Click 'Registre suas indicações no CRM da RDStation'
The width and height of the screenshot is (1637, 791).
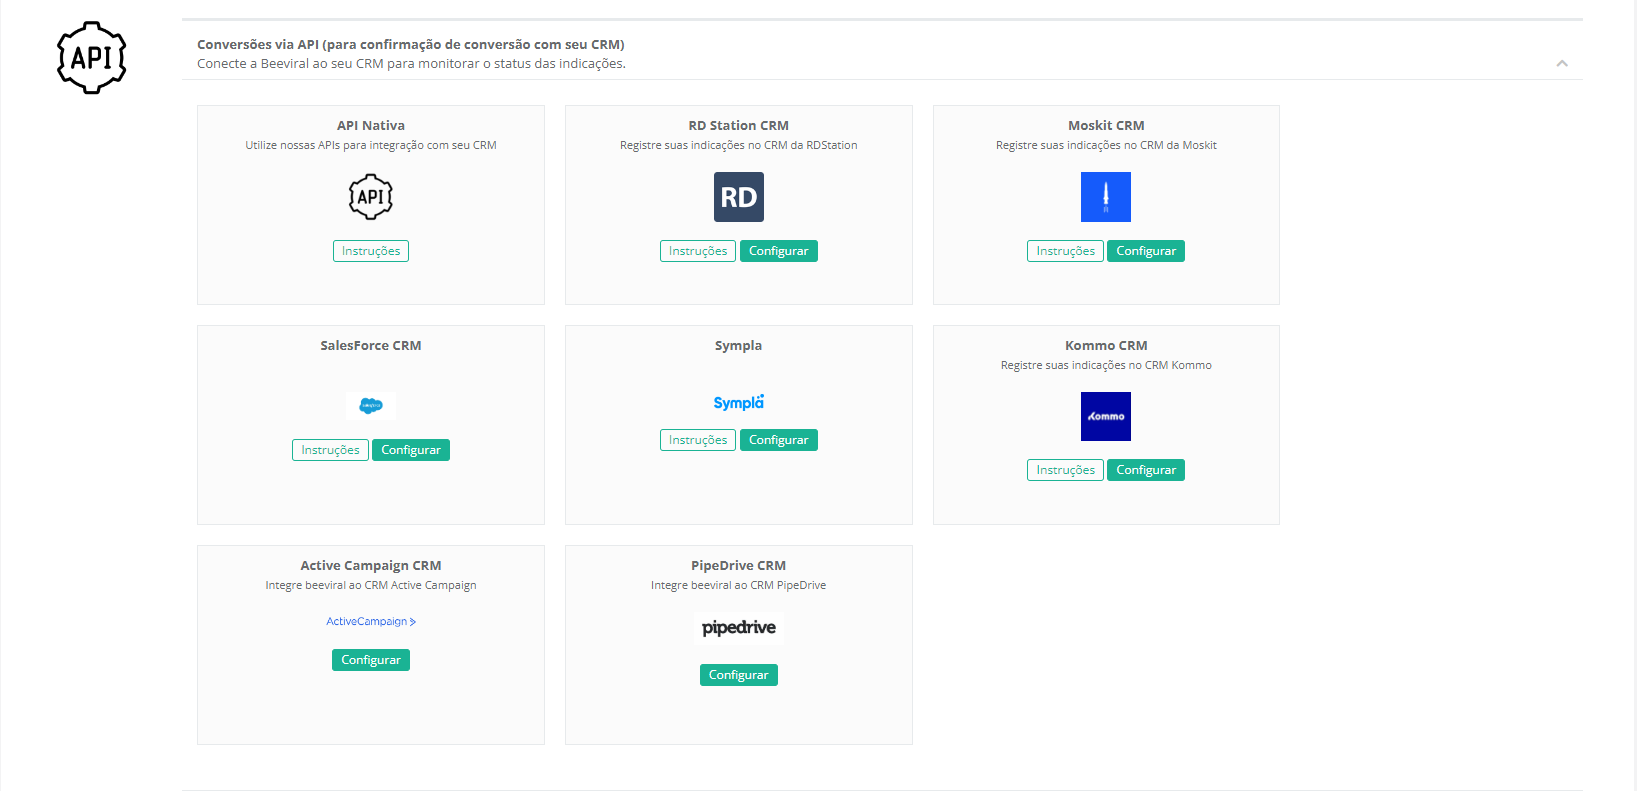coord(739,145)
